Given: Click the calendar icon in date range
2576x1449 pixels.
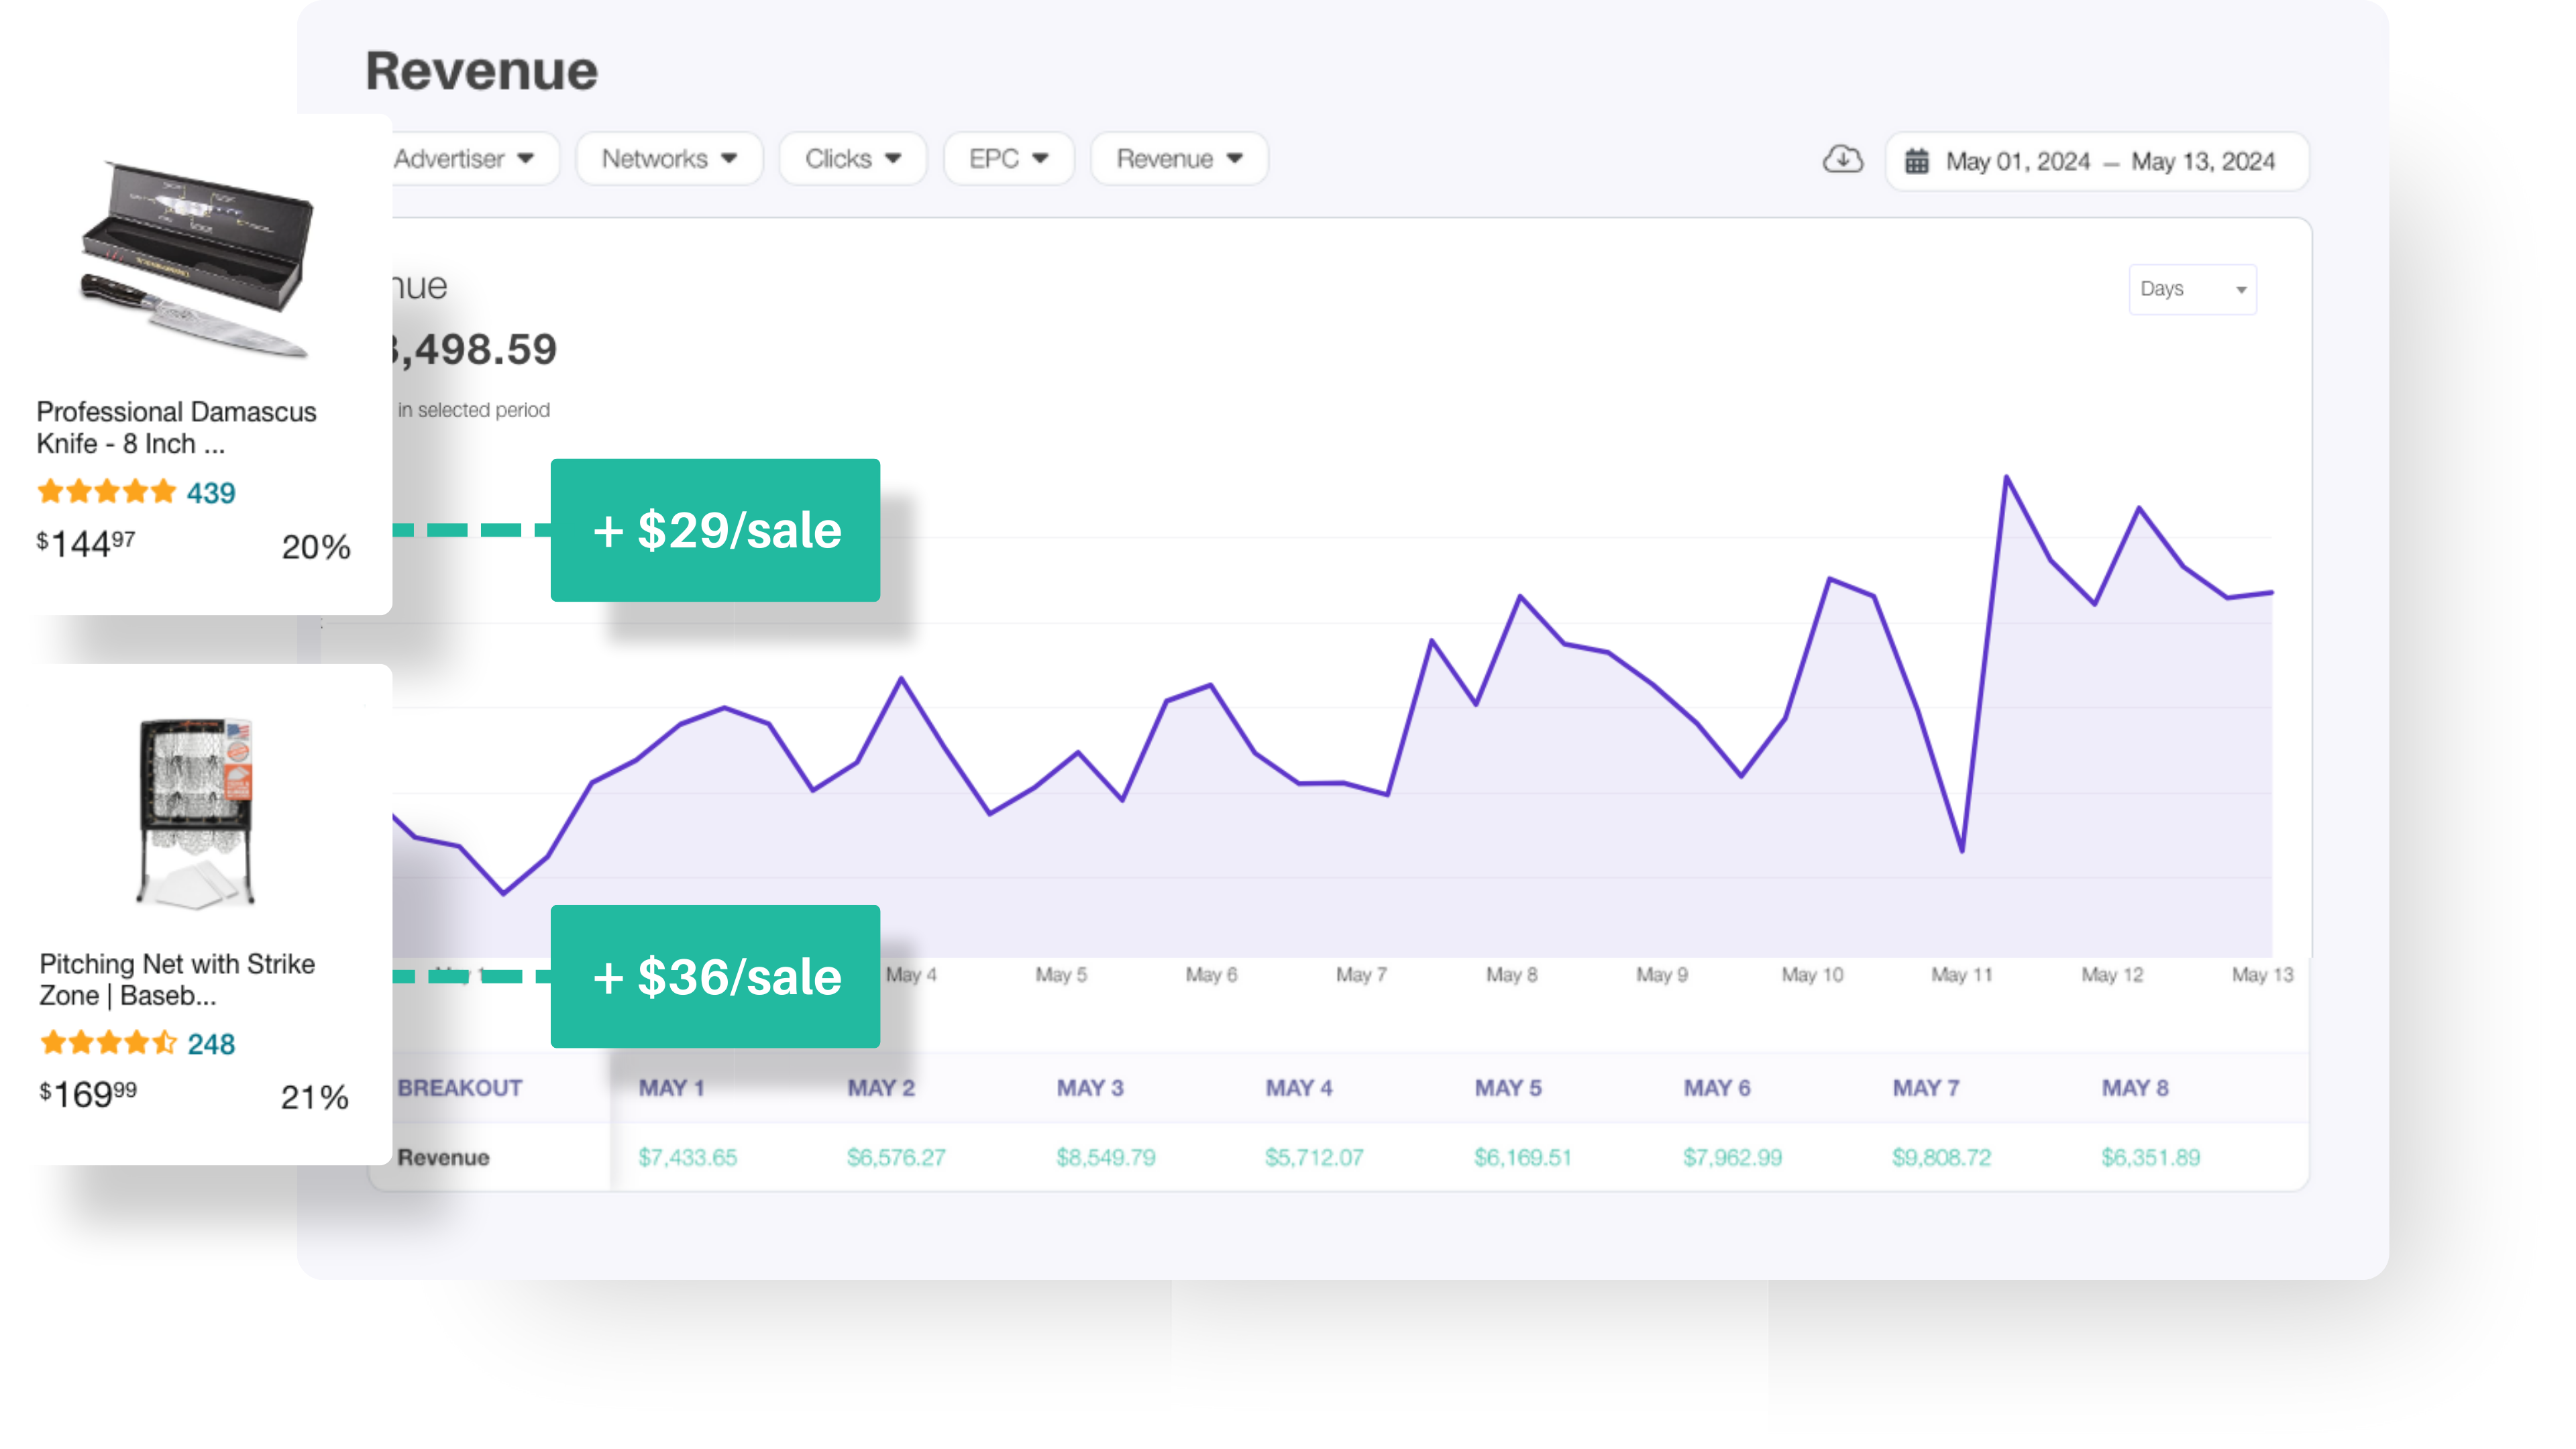Looking at the screenshot, I should (1916, 161).
